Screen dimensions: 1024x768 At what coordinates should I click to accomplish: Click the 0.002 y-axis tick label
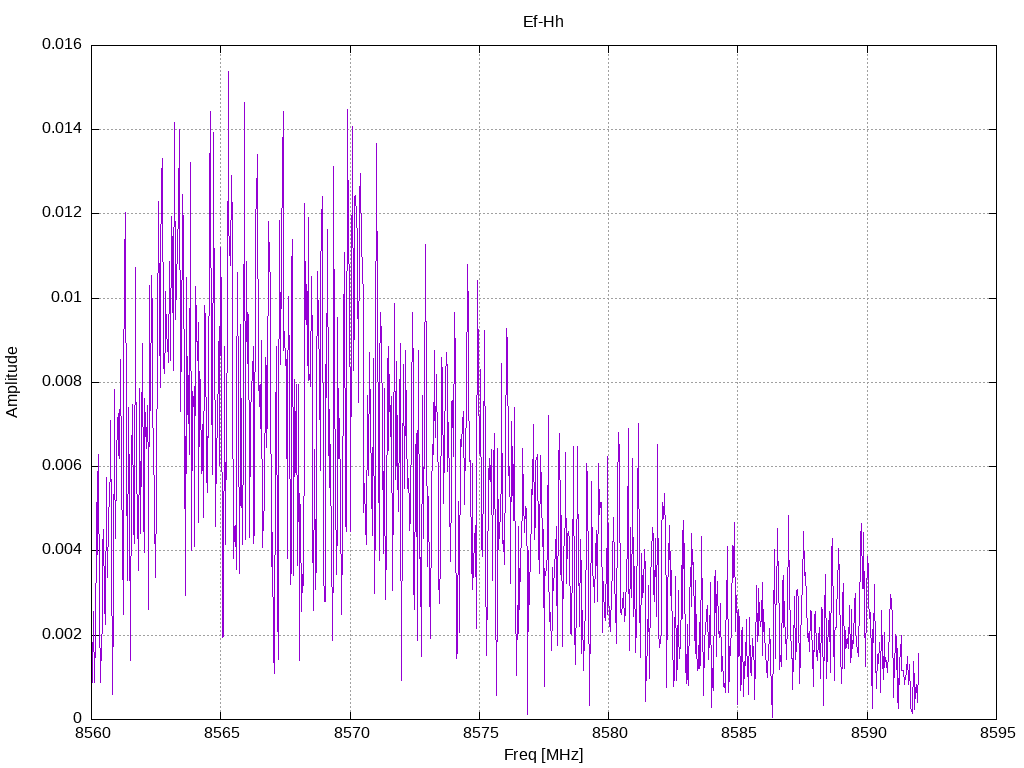tap(62, 635)
